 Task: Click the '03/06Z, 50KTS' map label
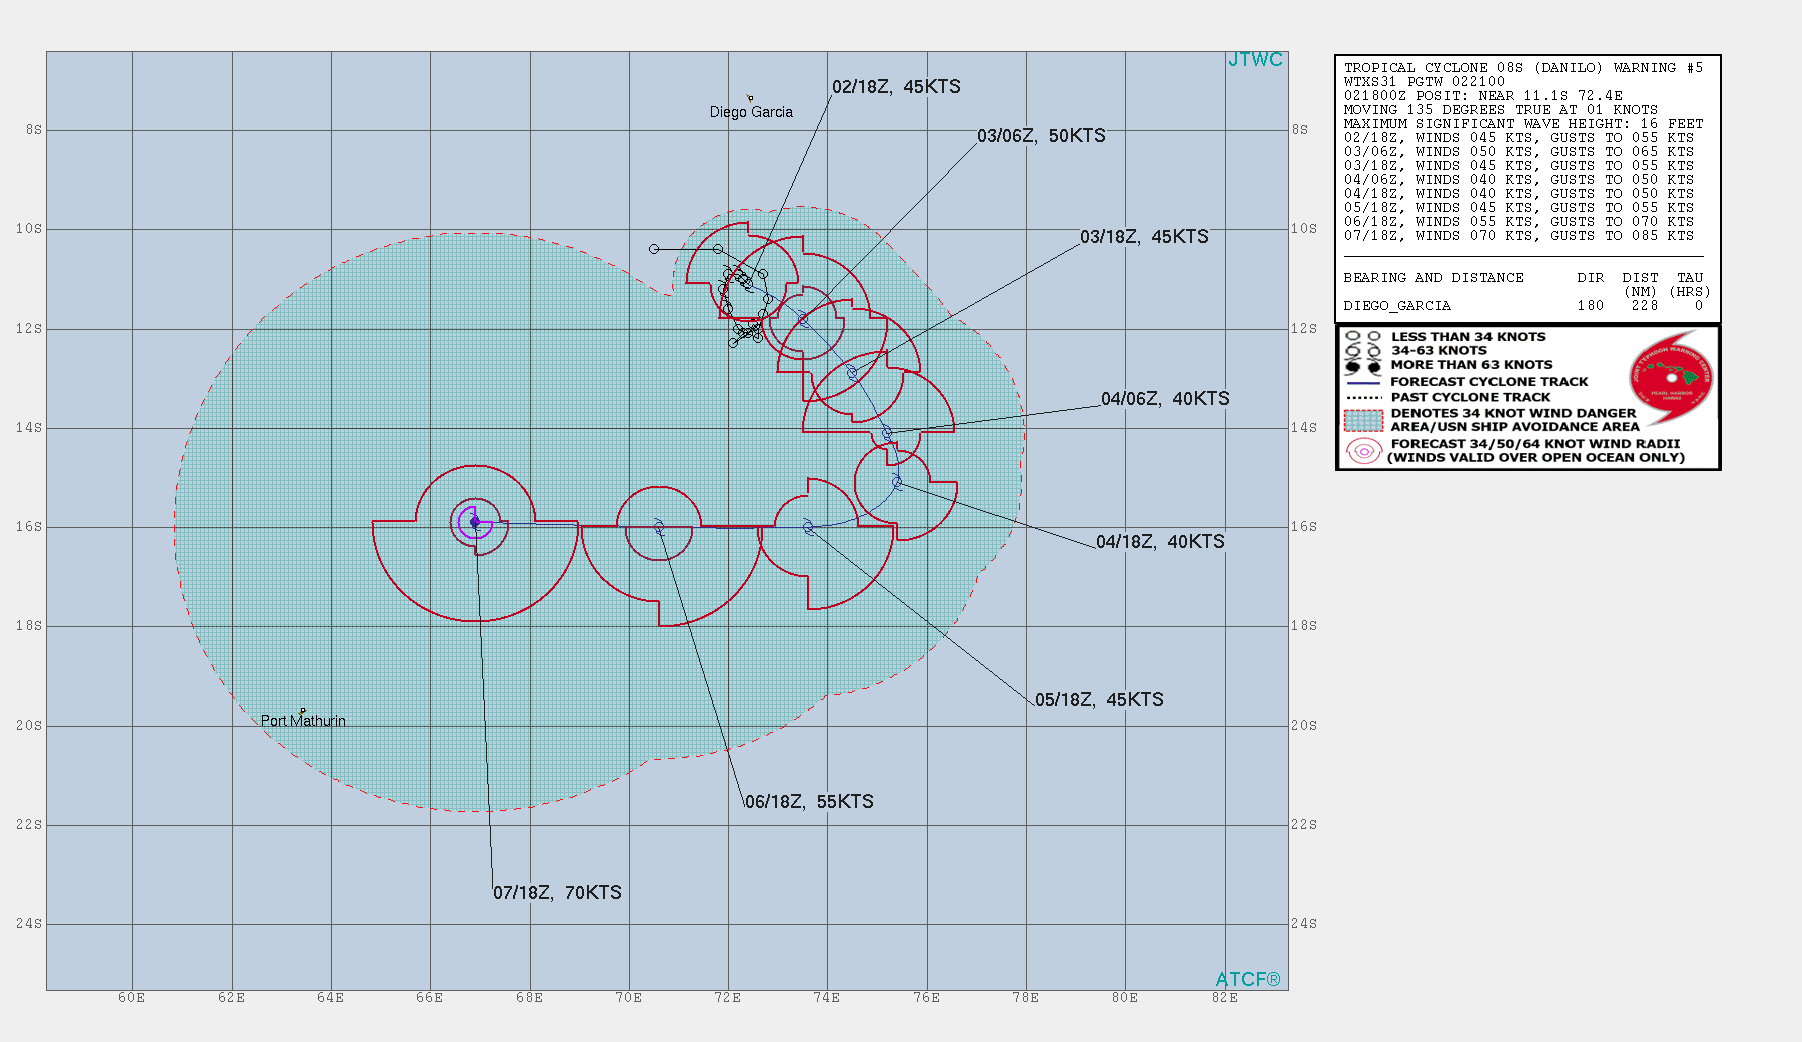coord(1041,136)
